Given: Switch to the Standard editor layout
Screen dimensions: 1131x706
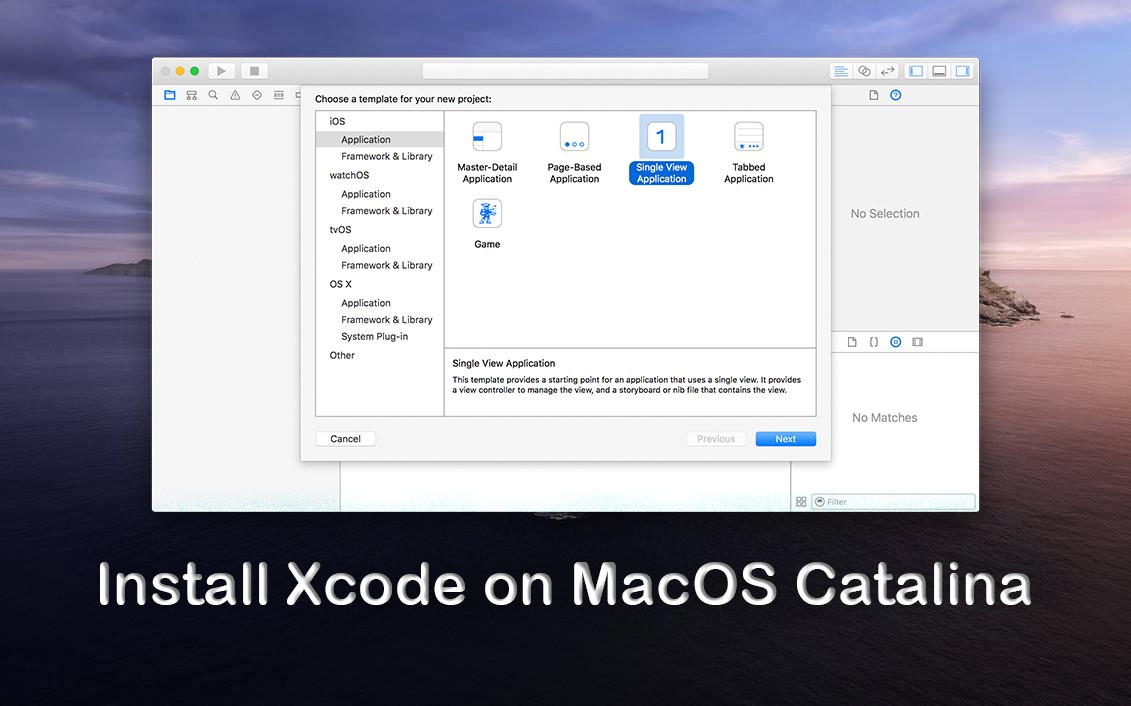Looking at the screenshot, I should (x=840, y=71).
